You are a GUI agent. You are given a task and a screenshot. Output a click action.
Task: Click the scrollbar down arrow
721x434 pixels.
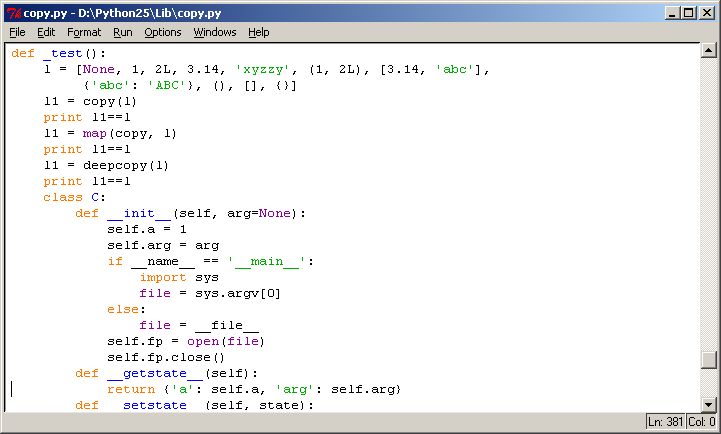(709, 405)
